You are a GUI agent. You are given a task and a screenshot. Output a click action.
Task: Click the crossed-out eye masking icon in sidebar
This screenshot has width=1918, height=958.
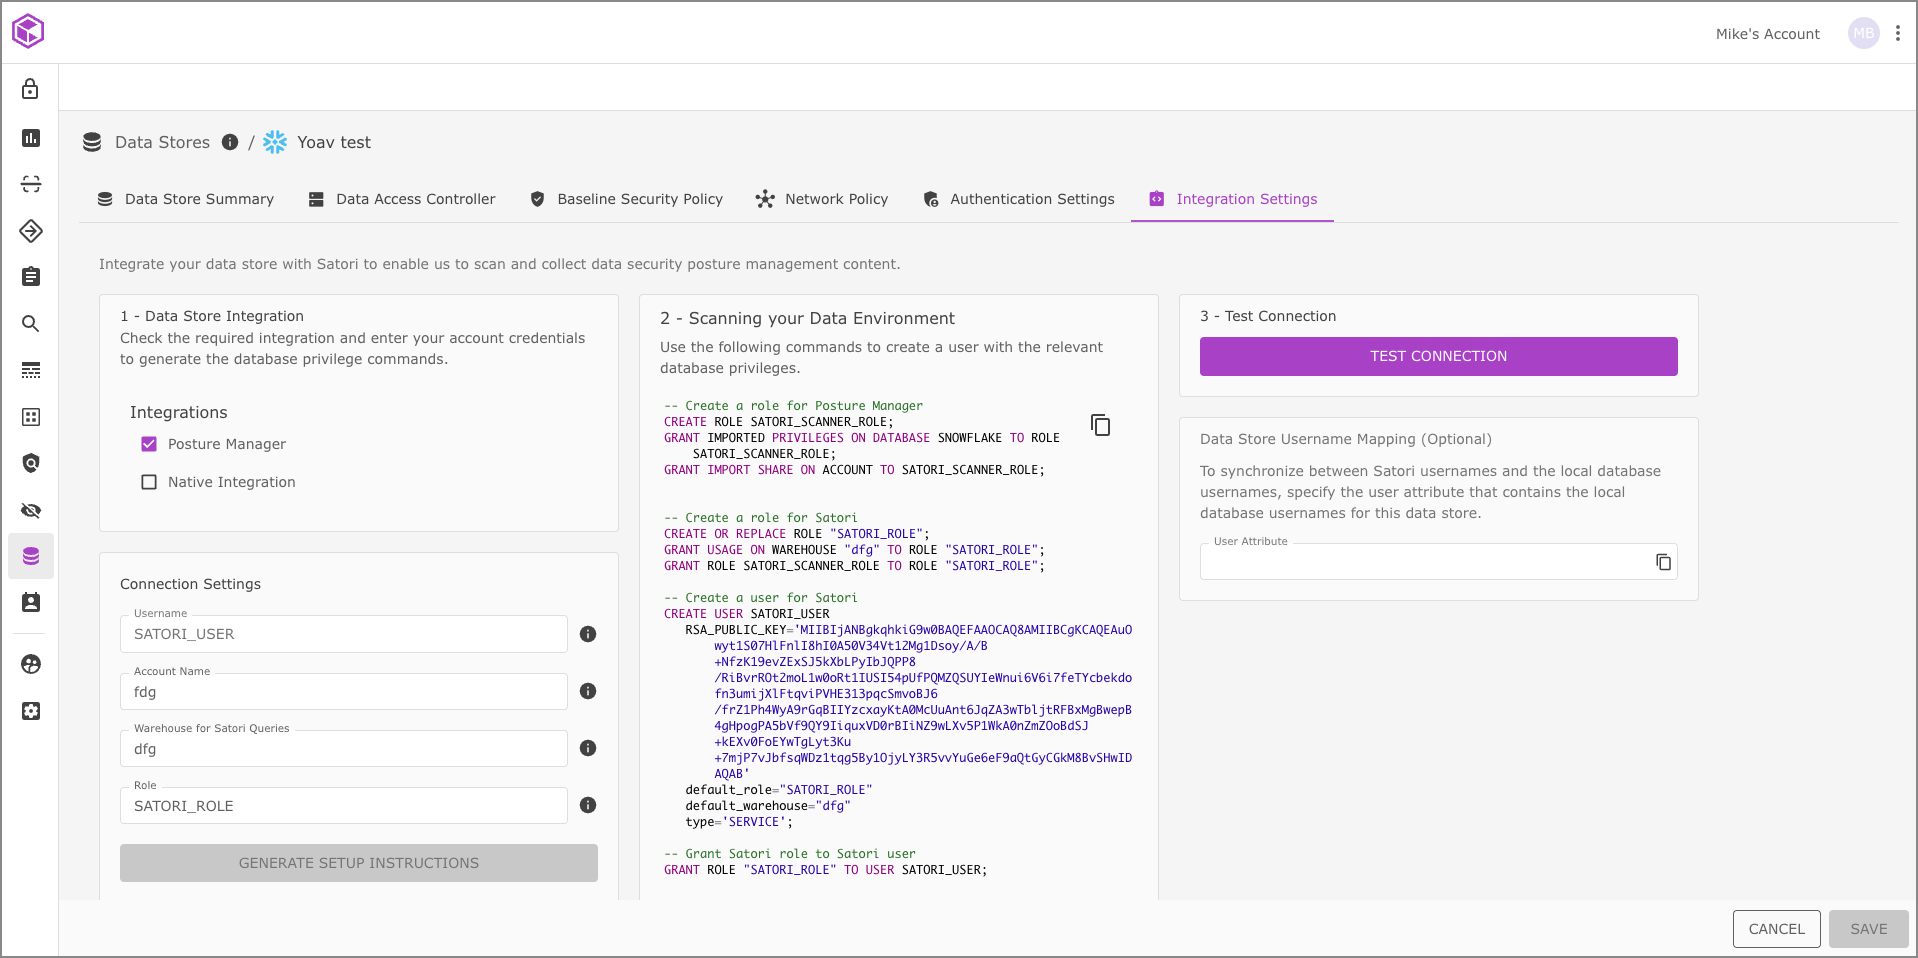pyautogui.click(x=31, y=511)
